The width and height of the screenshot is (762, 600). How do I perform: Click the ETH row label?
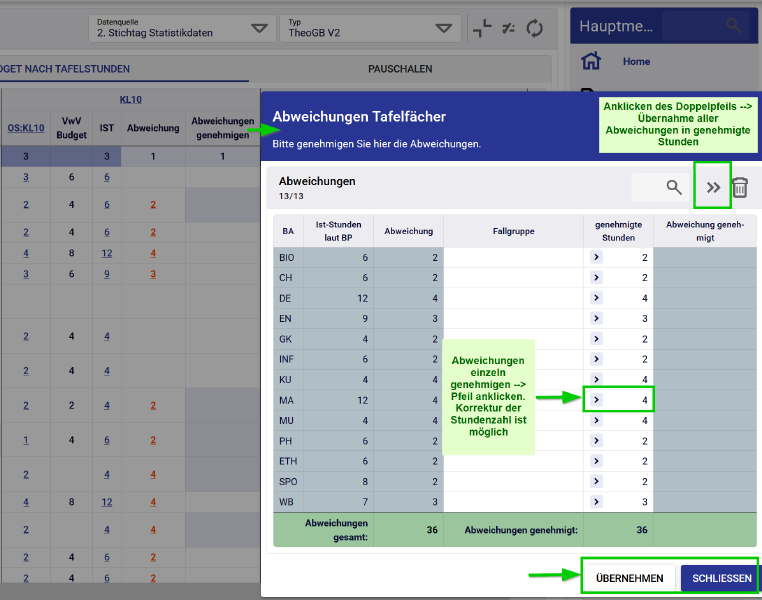pos(288,462)
